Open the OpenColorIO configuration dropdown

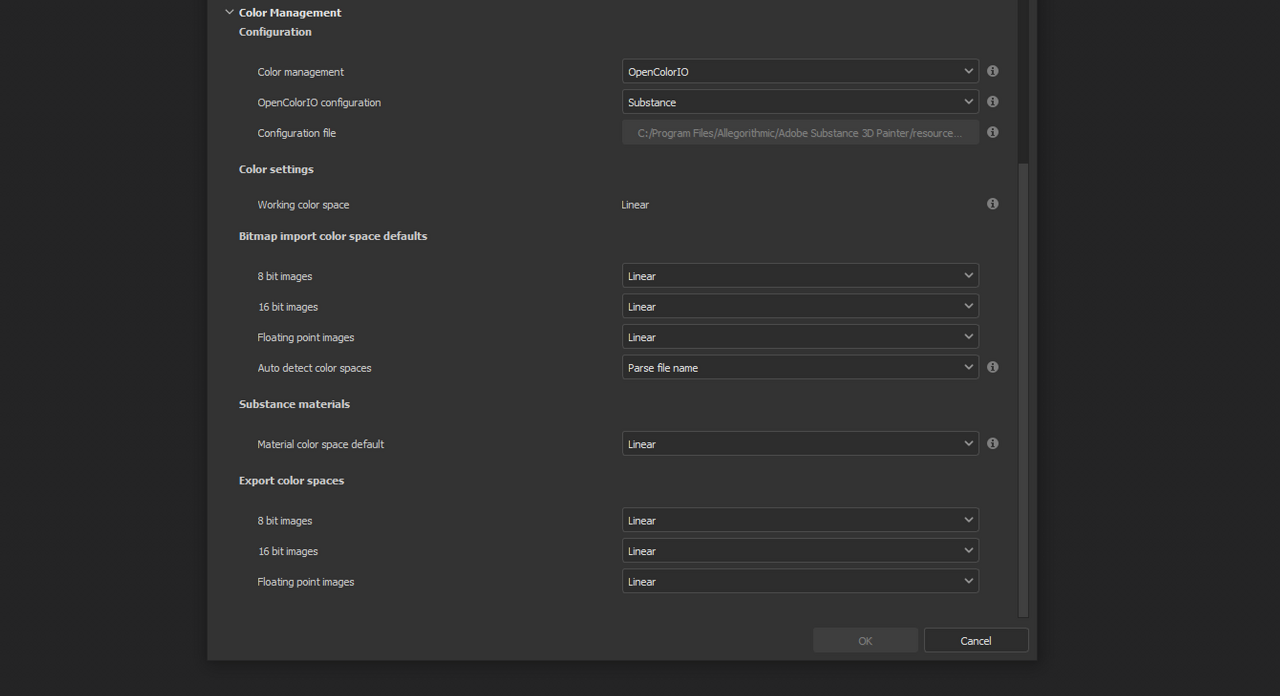(x=800, y=102)
